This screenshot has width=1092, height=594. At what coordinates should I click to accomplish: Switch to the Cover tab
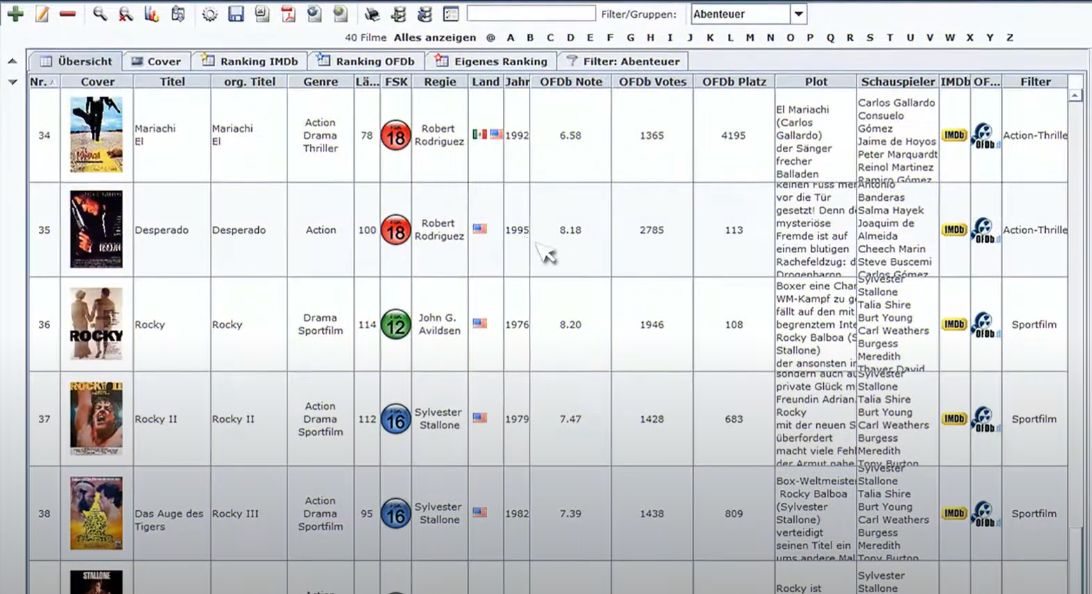156,61
